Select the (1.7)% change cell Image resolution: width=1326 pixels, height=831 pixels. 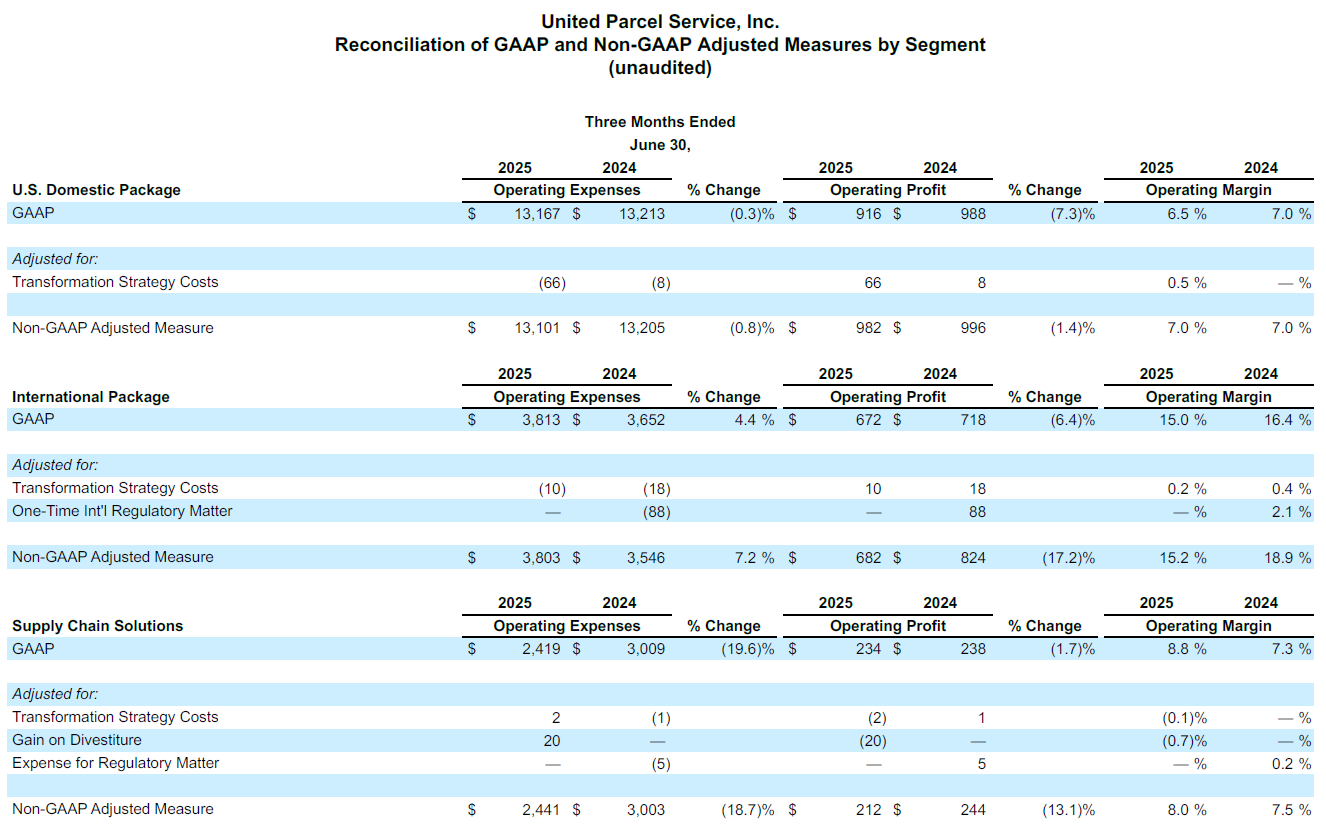coord(1073,649)
